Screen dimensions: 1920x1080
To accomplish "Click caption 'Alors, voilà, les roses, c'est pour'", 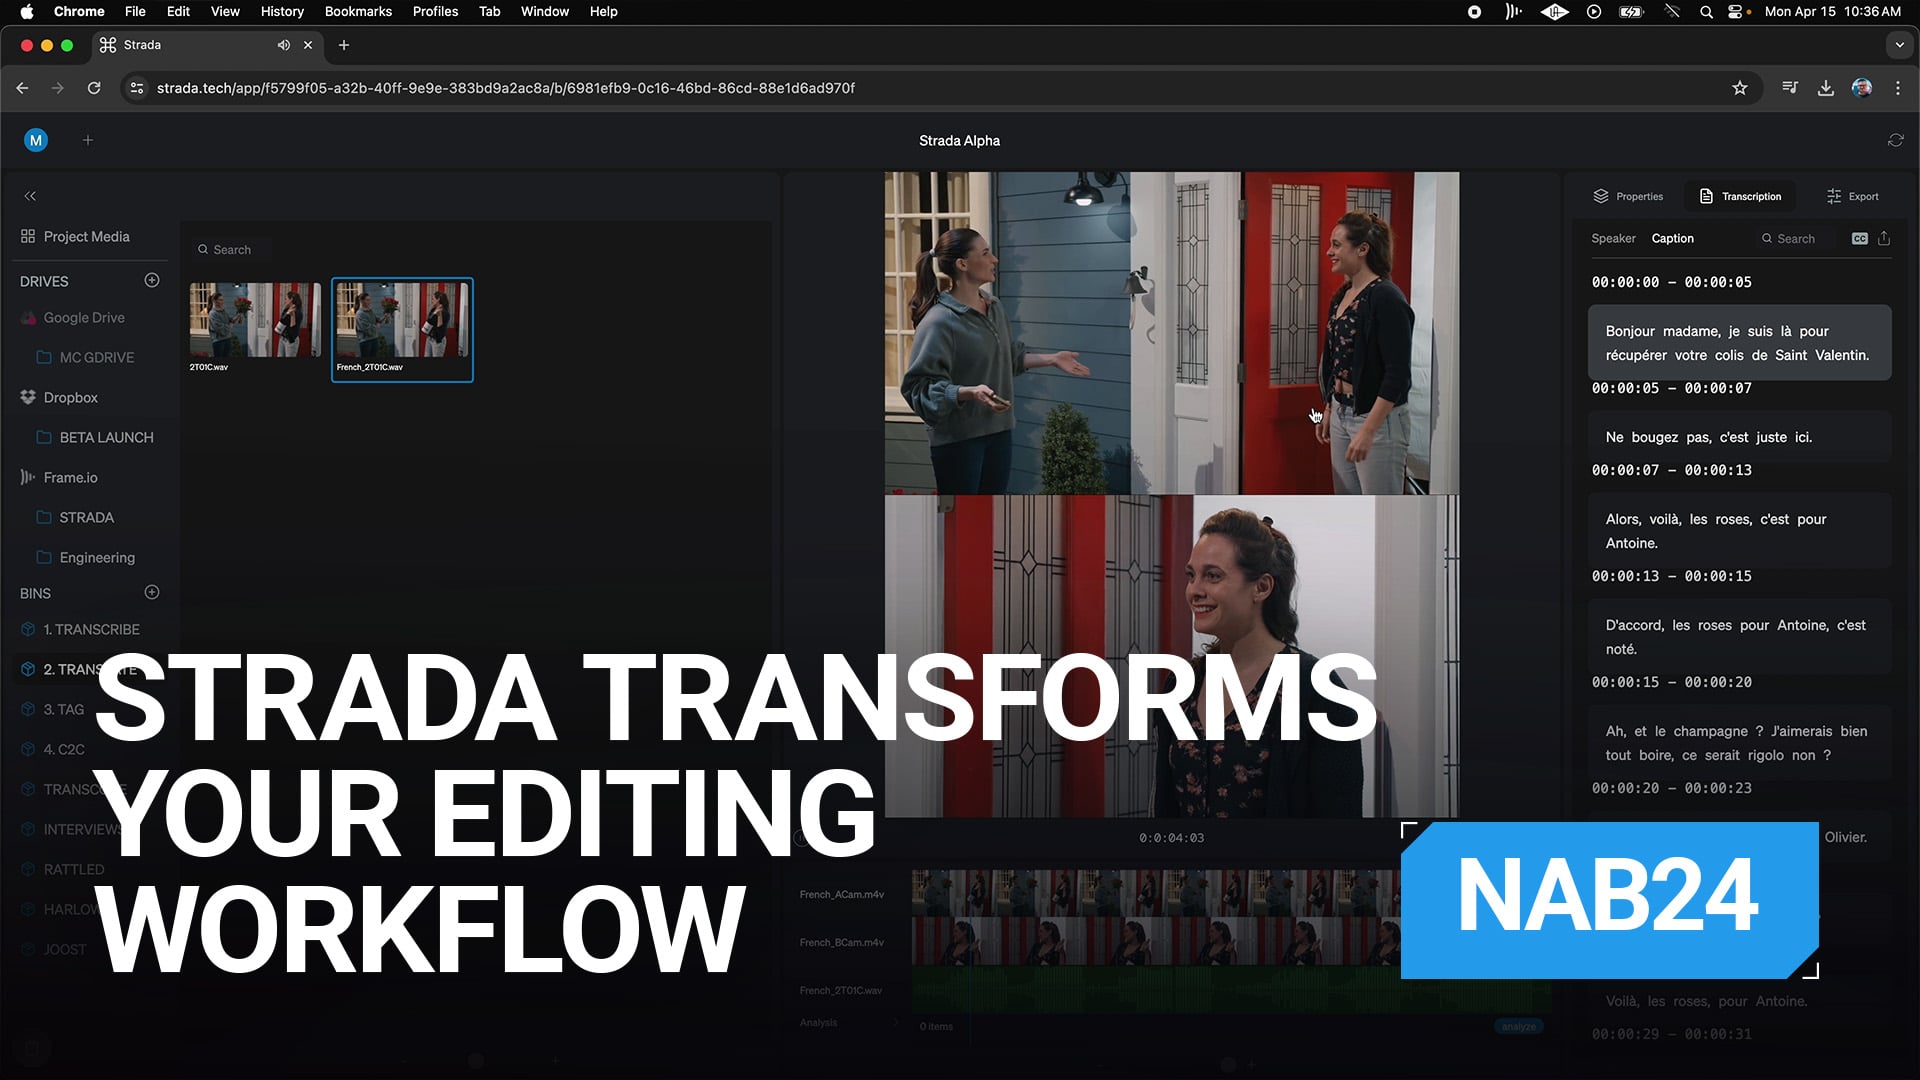I will [x=1739, y=530].
